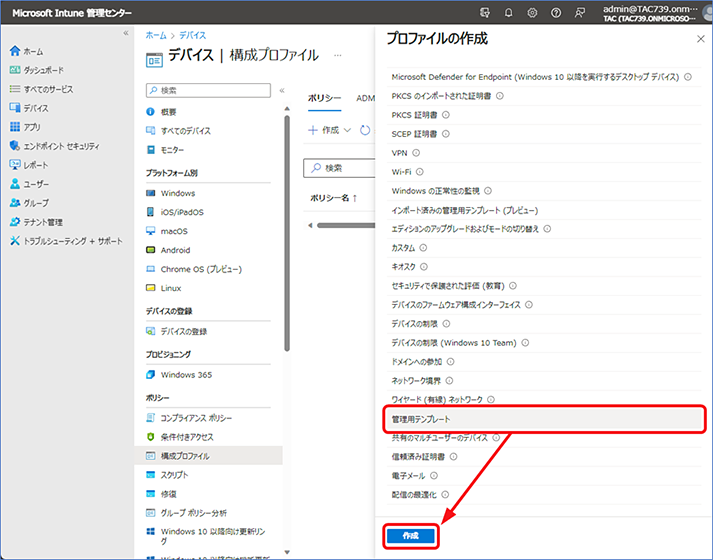This screenshot has height=560, width=713.
Task: Click the blue 作成 button
Action: click(x=411, y=536)
